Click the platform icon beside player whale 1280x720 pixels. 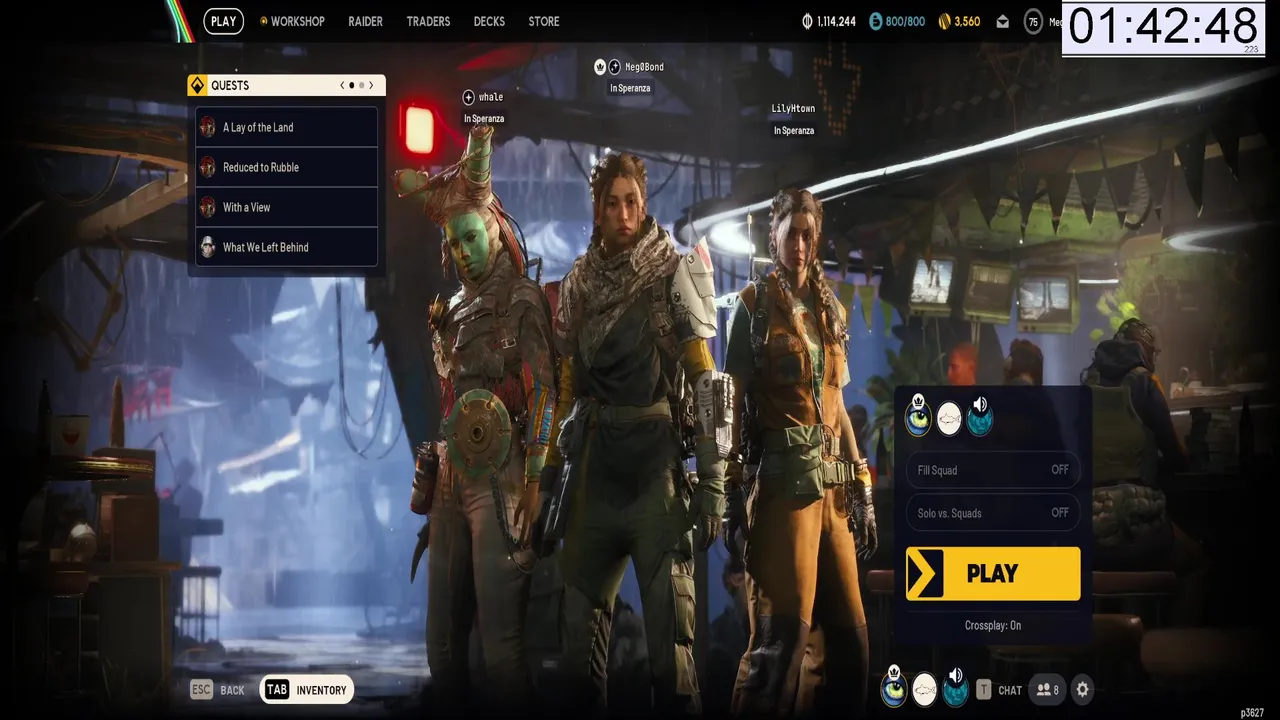[x=468, y=97]
